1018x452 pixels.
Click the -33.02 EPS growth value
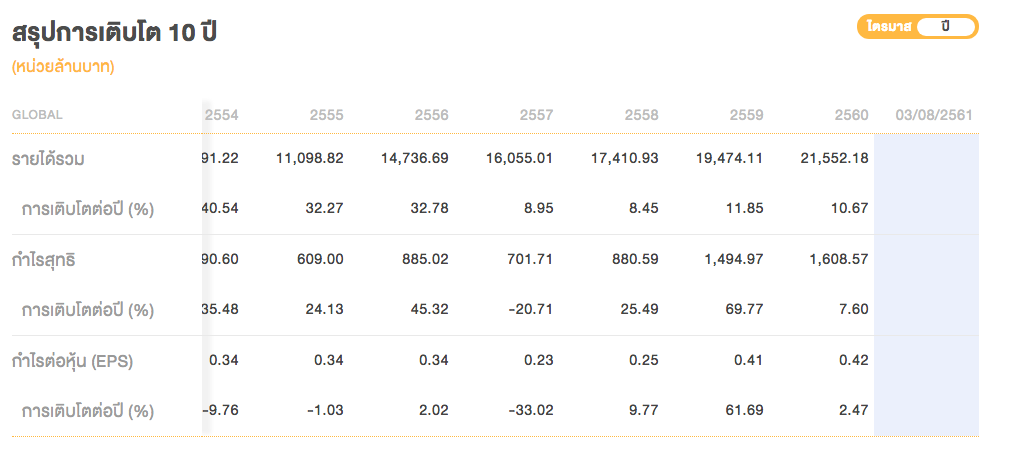(531, 410)
